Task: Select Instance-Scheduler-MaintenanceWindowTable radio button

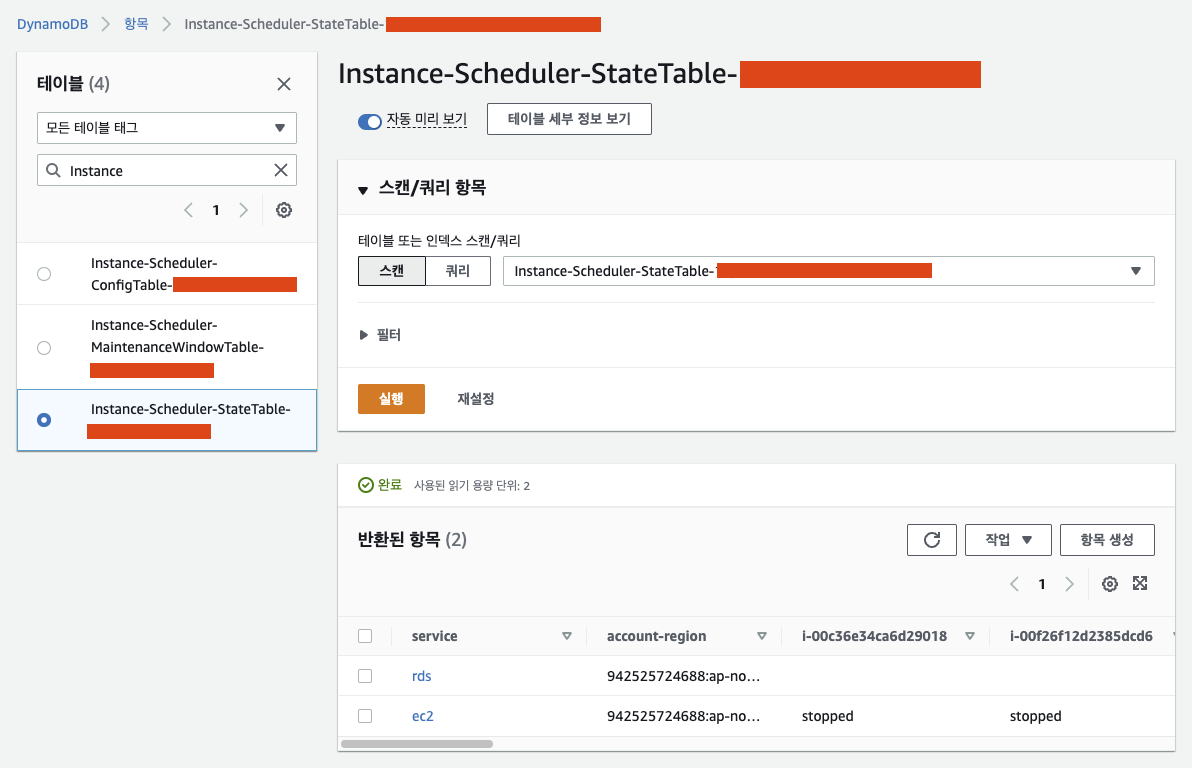Action: click(x=44, y=348)
